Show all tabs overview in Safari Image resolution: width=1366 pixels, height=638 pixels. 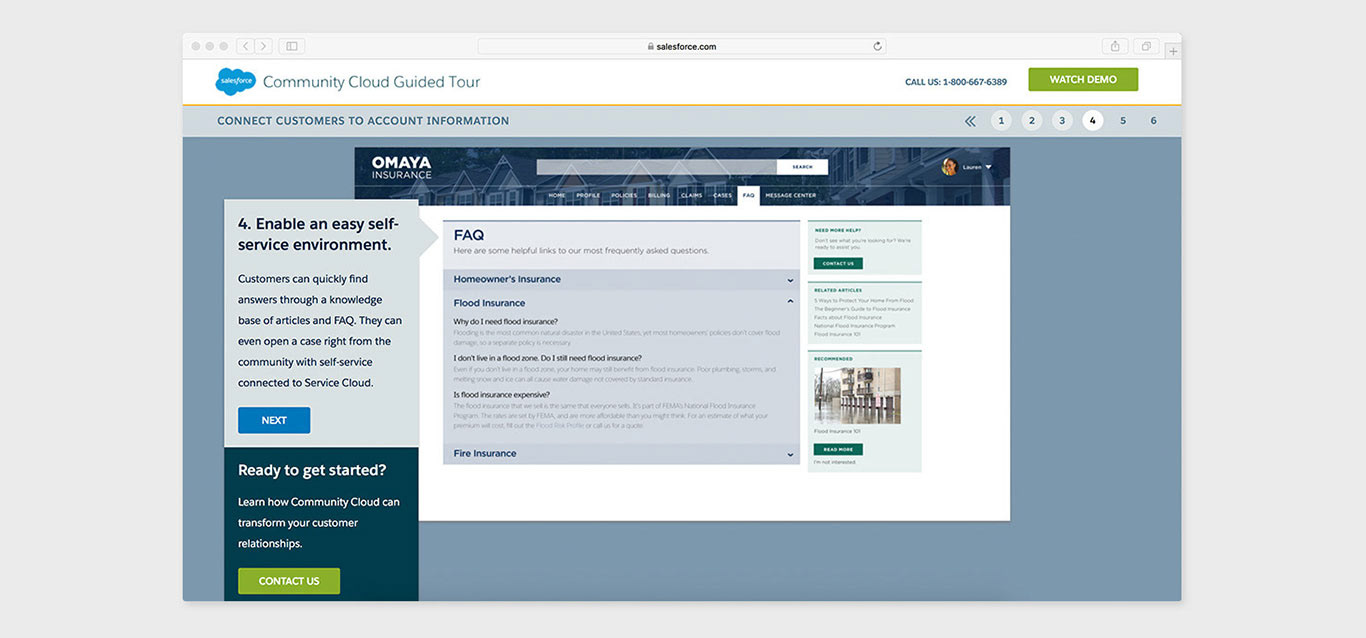coord(1146,46)
